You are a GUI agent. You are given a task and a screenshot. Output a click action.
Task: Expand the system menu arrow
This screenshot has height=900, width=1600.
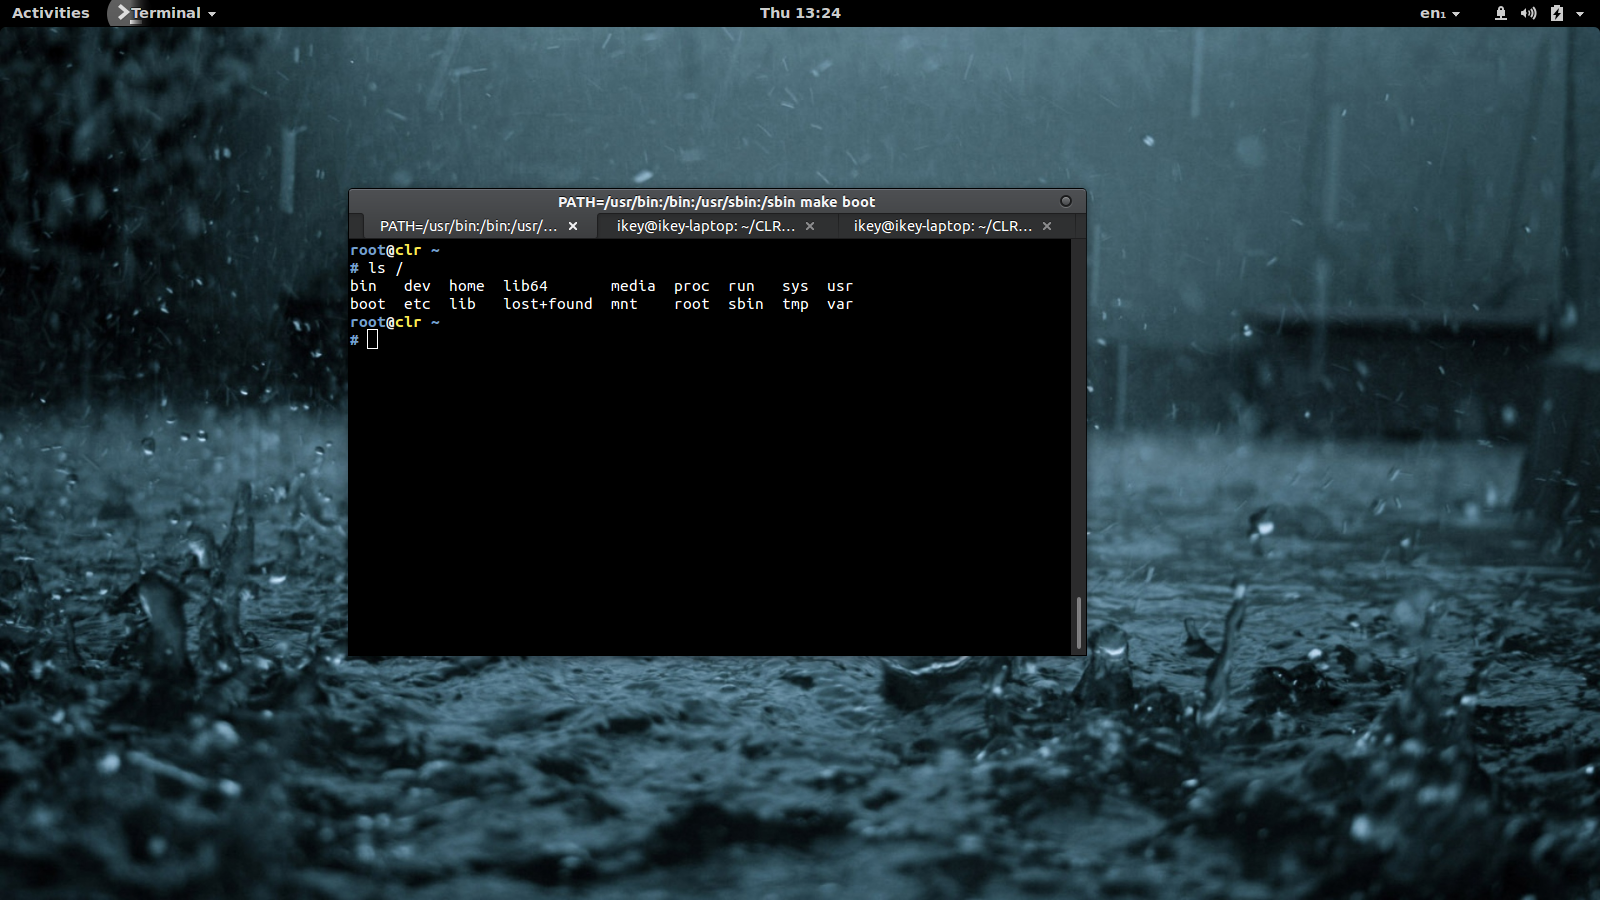click(x=1580, y=14)
